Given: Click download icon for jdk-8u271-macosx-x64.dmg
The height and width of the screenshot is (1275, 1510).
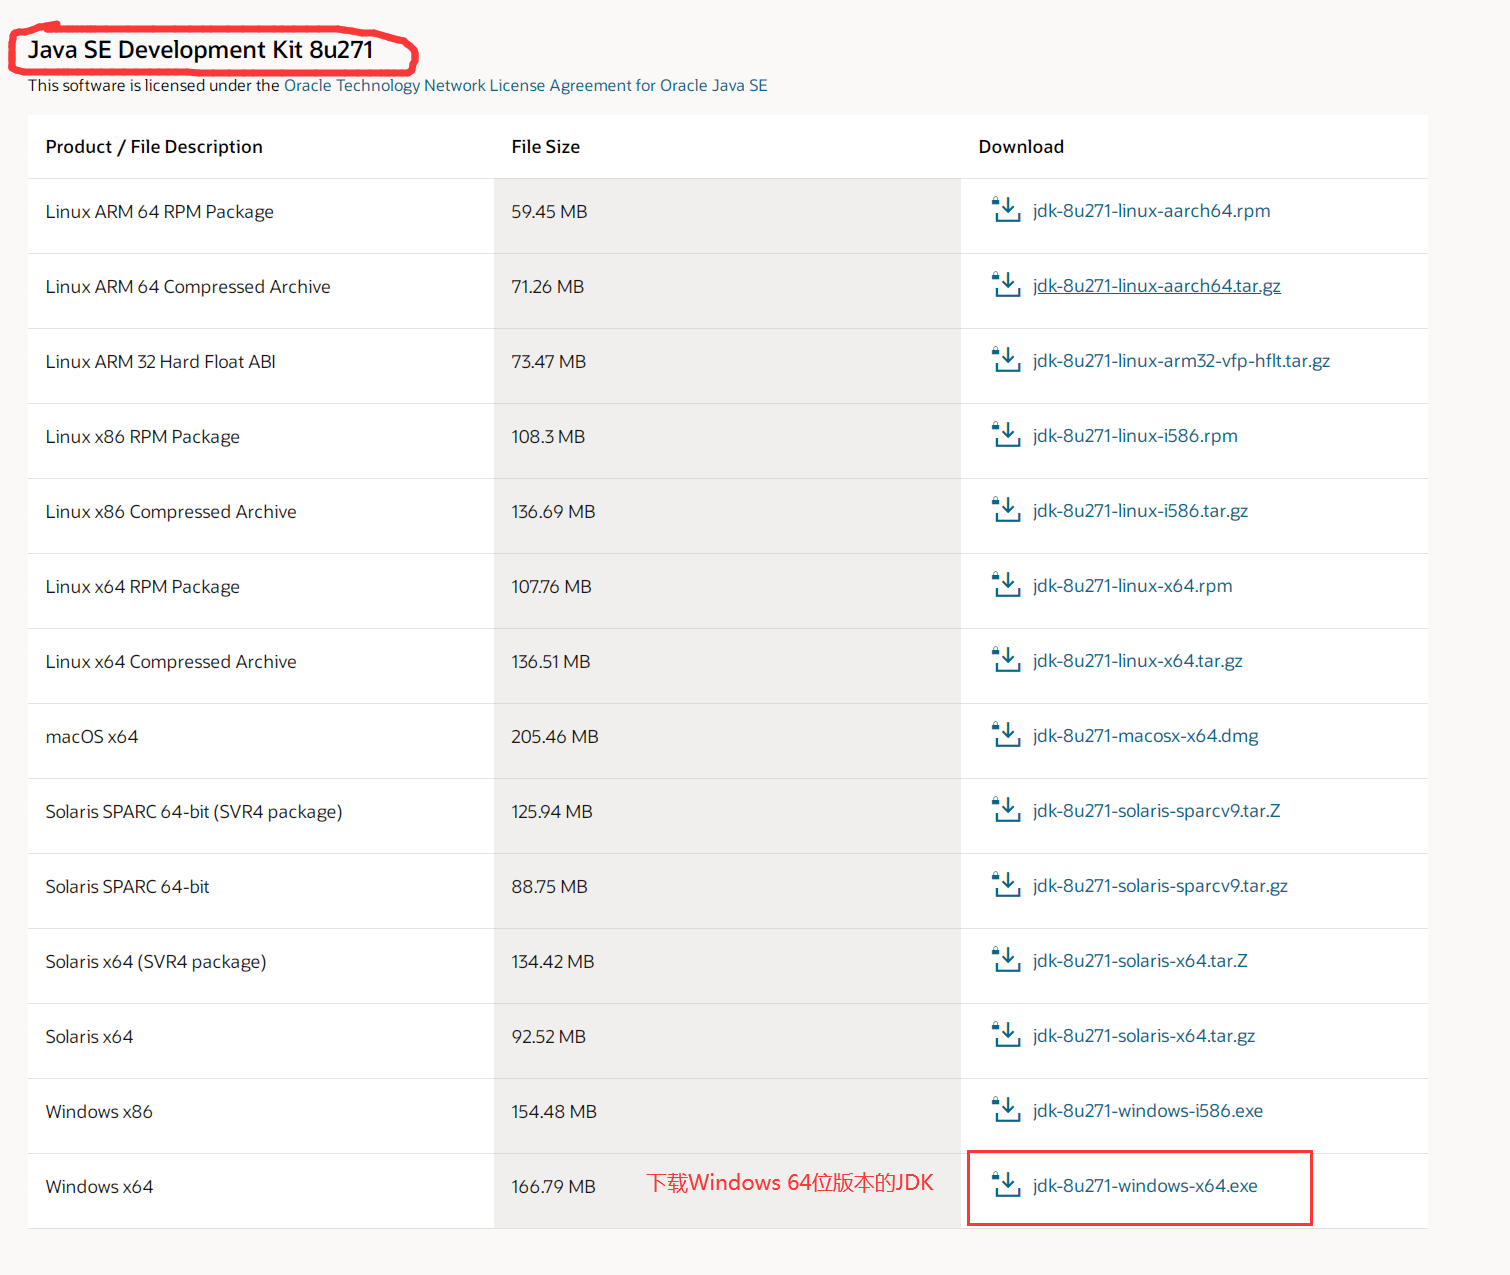Looking at the screenshot, I should [x=1006, y=735].
